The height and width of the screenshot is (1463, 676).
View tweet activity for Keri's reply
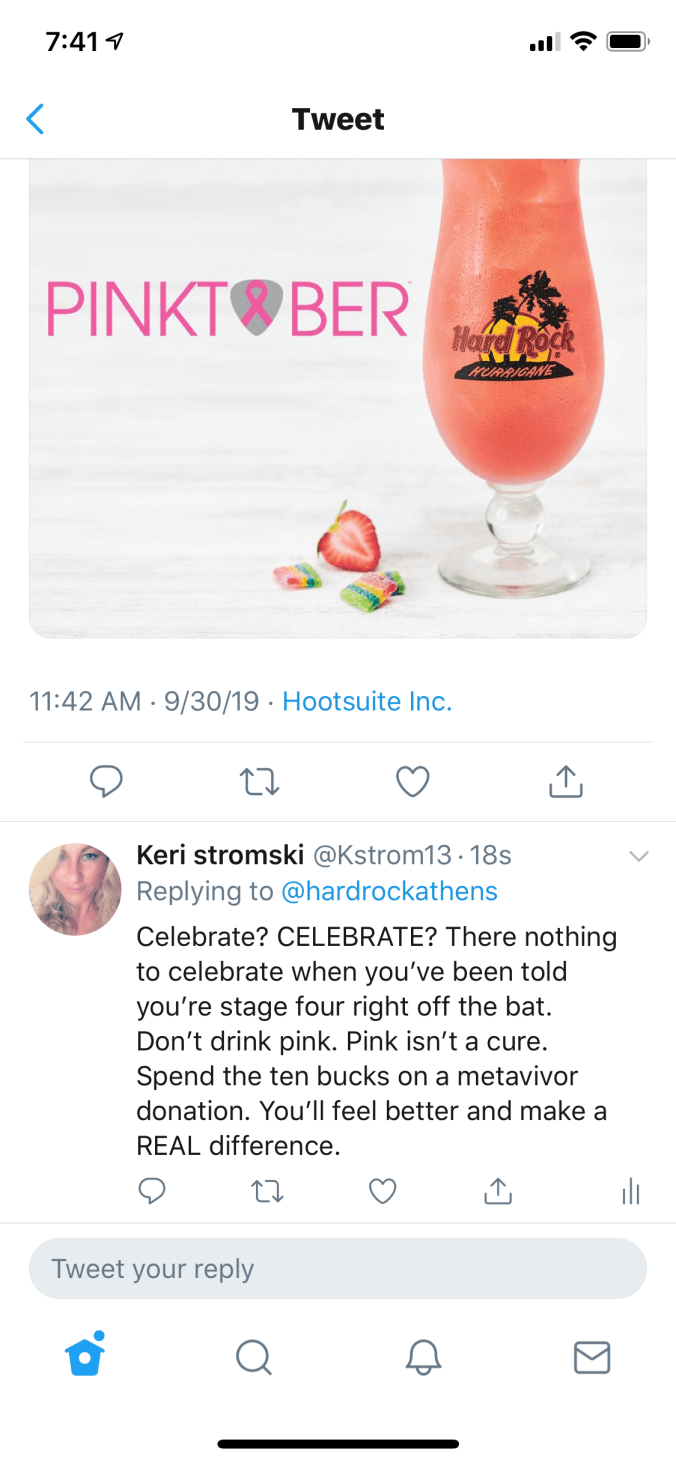pos(630,1190)
